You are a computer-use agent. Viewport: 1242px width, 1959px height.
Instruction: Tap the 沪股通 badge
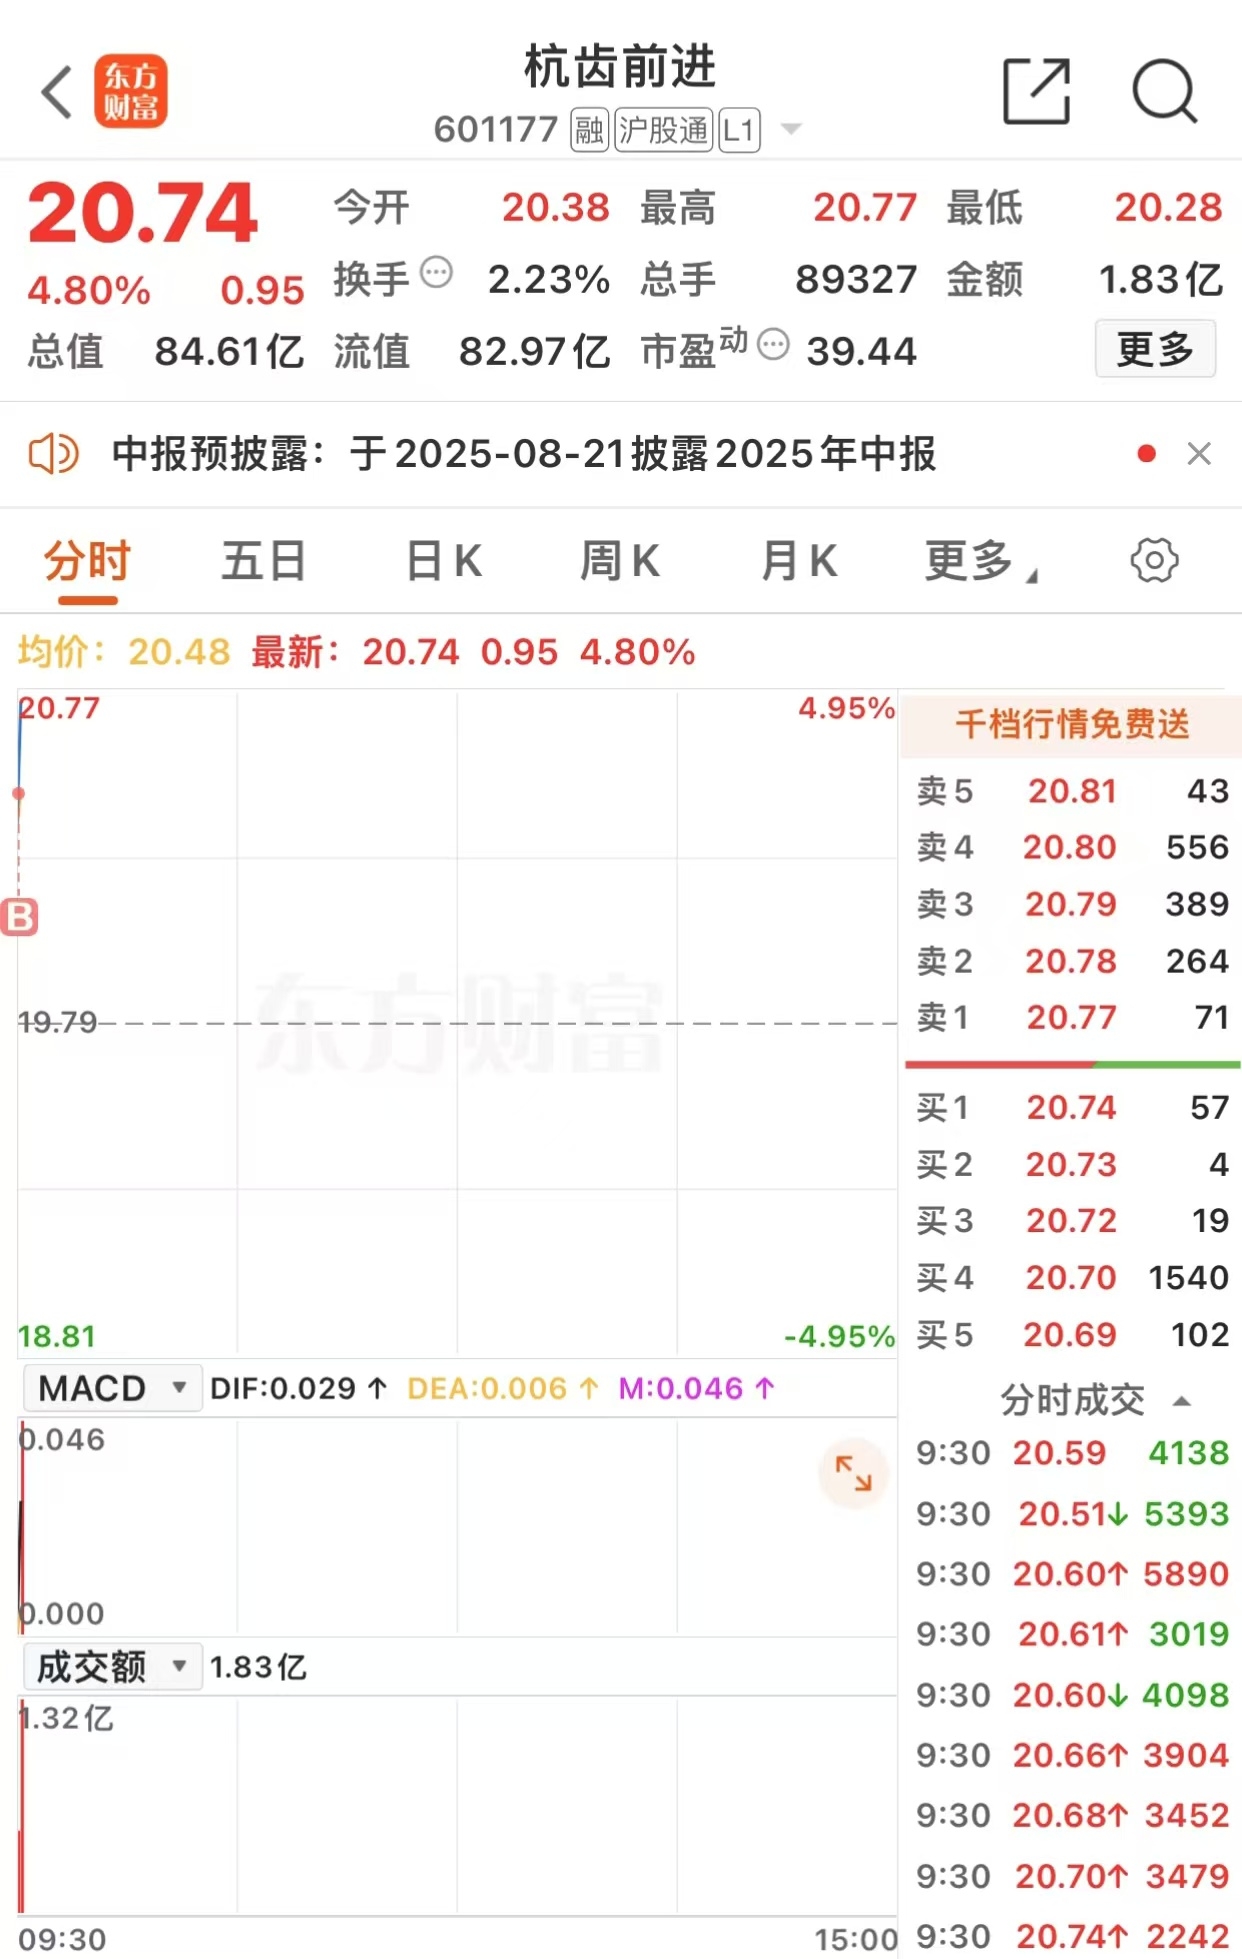664,130
